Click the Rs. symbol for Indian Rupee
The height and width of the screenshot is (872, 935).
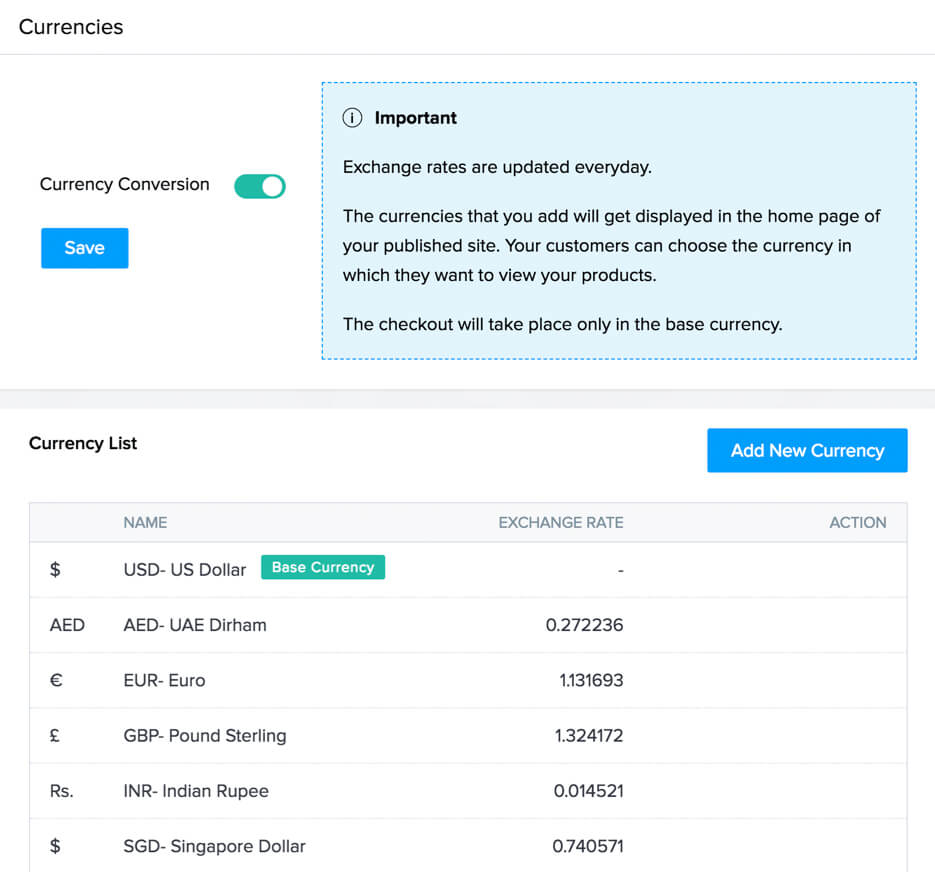[62, 791]
